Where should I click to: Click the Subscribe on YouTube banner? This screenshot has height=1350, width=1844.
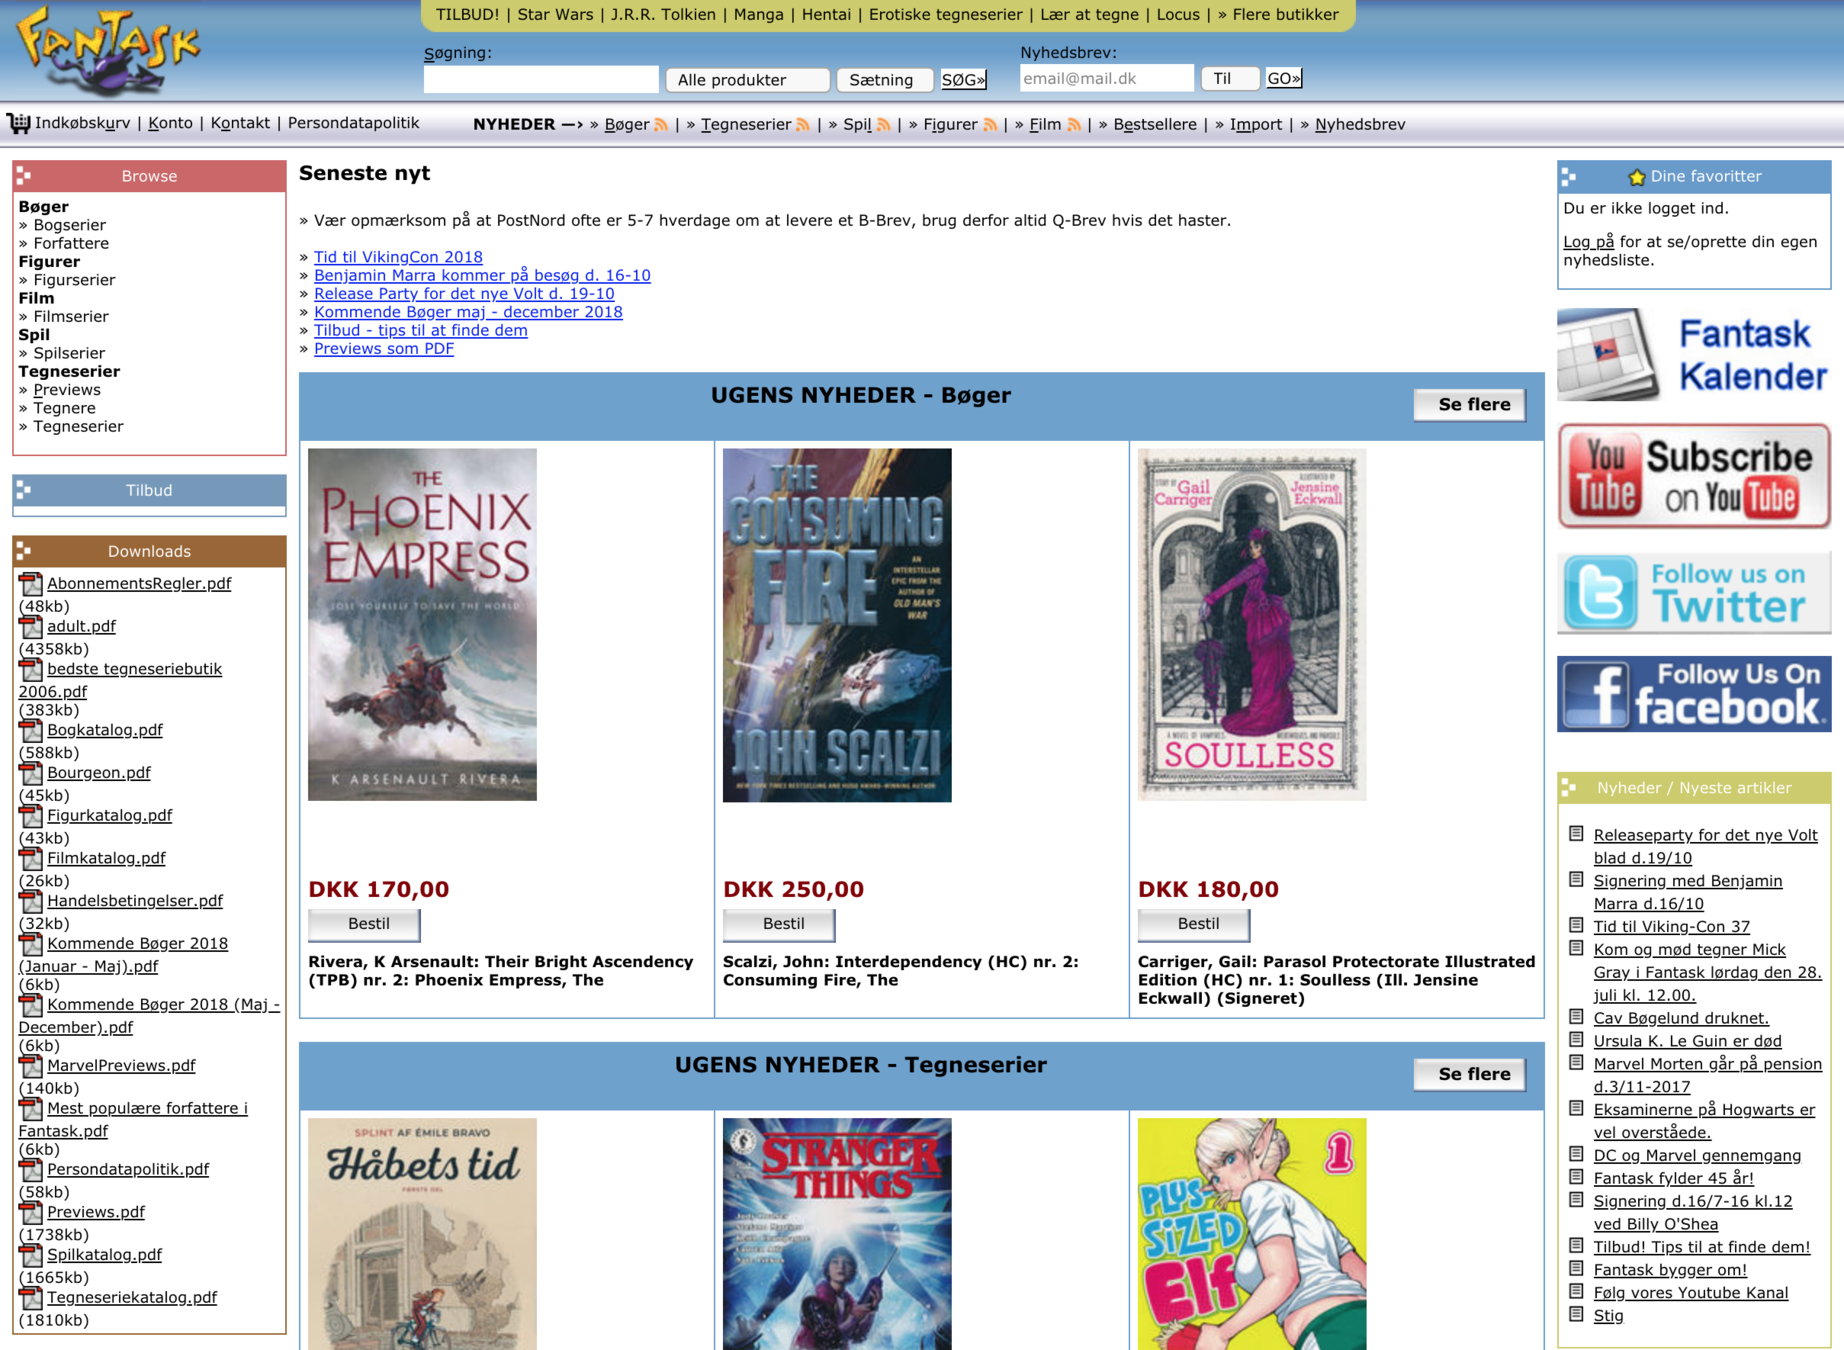pyautogui.click(x=1693, y=475)
